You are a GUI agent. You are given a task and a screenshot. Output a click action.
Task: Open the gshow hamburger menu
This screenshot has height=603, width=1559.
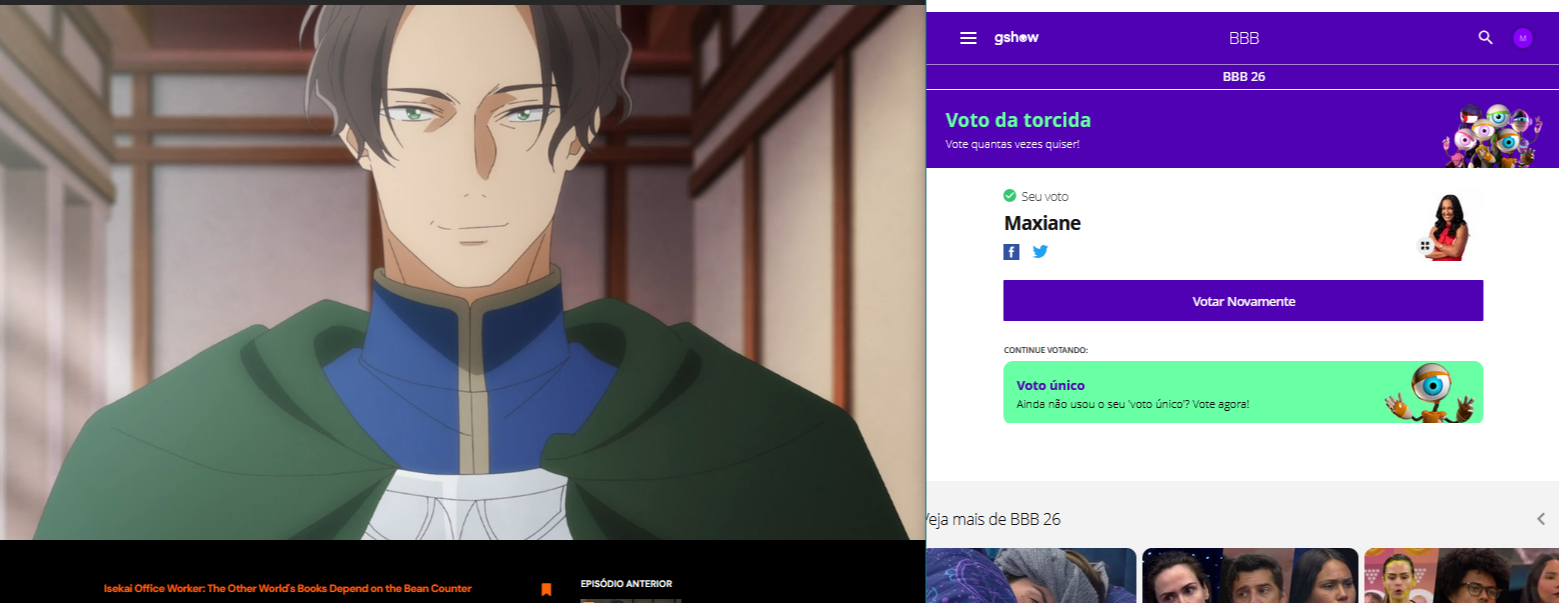point(968,38)
